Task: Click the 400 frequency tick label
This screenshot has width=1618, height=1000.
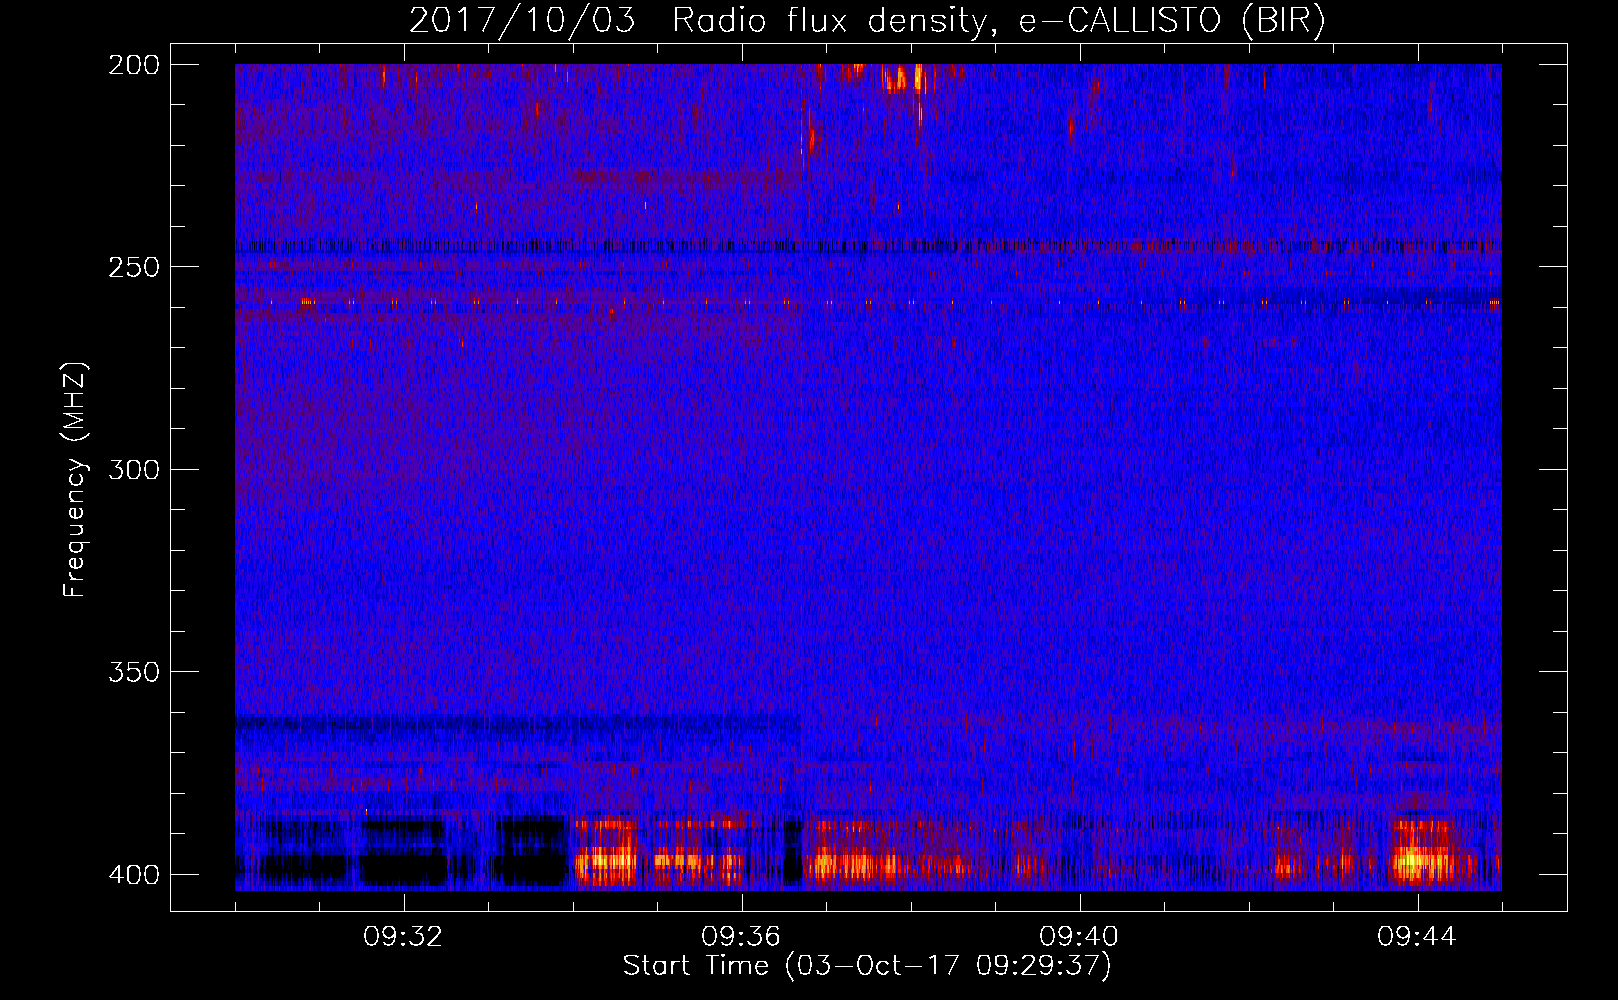Action: tap(134, 874)
